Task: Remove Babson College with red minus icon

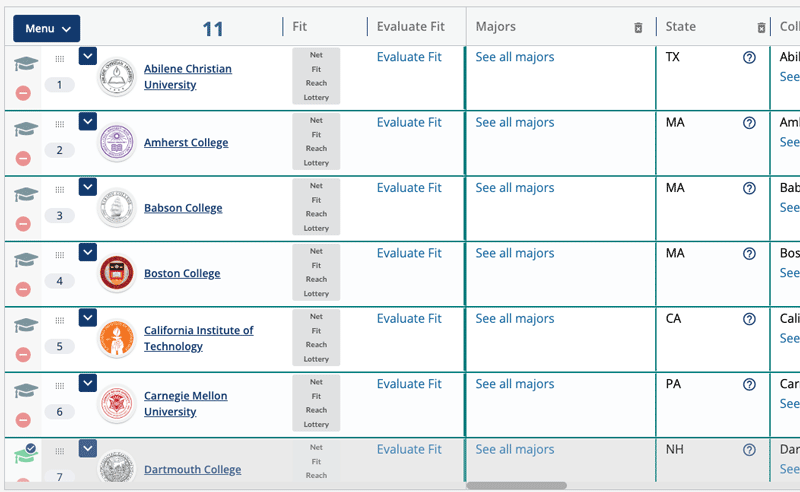Action: 23,224
